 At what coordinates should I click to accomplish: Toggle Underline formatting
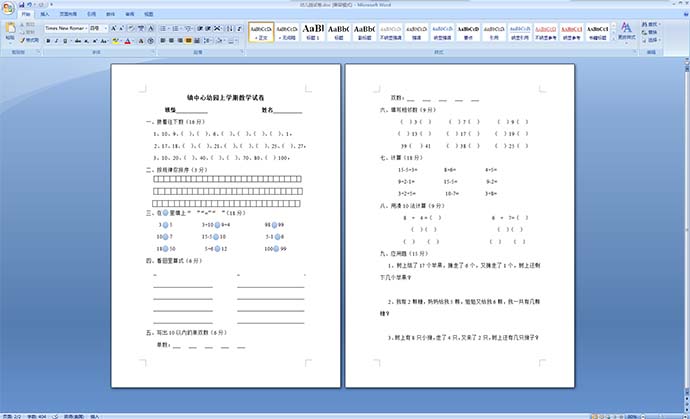click(65, 41)
